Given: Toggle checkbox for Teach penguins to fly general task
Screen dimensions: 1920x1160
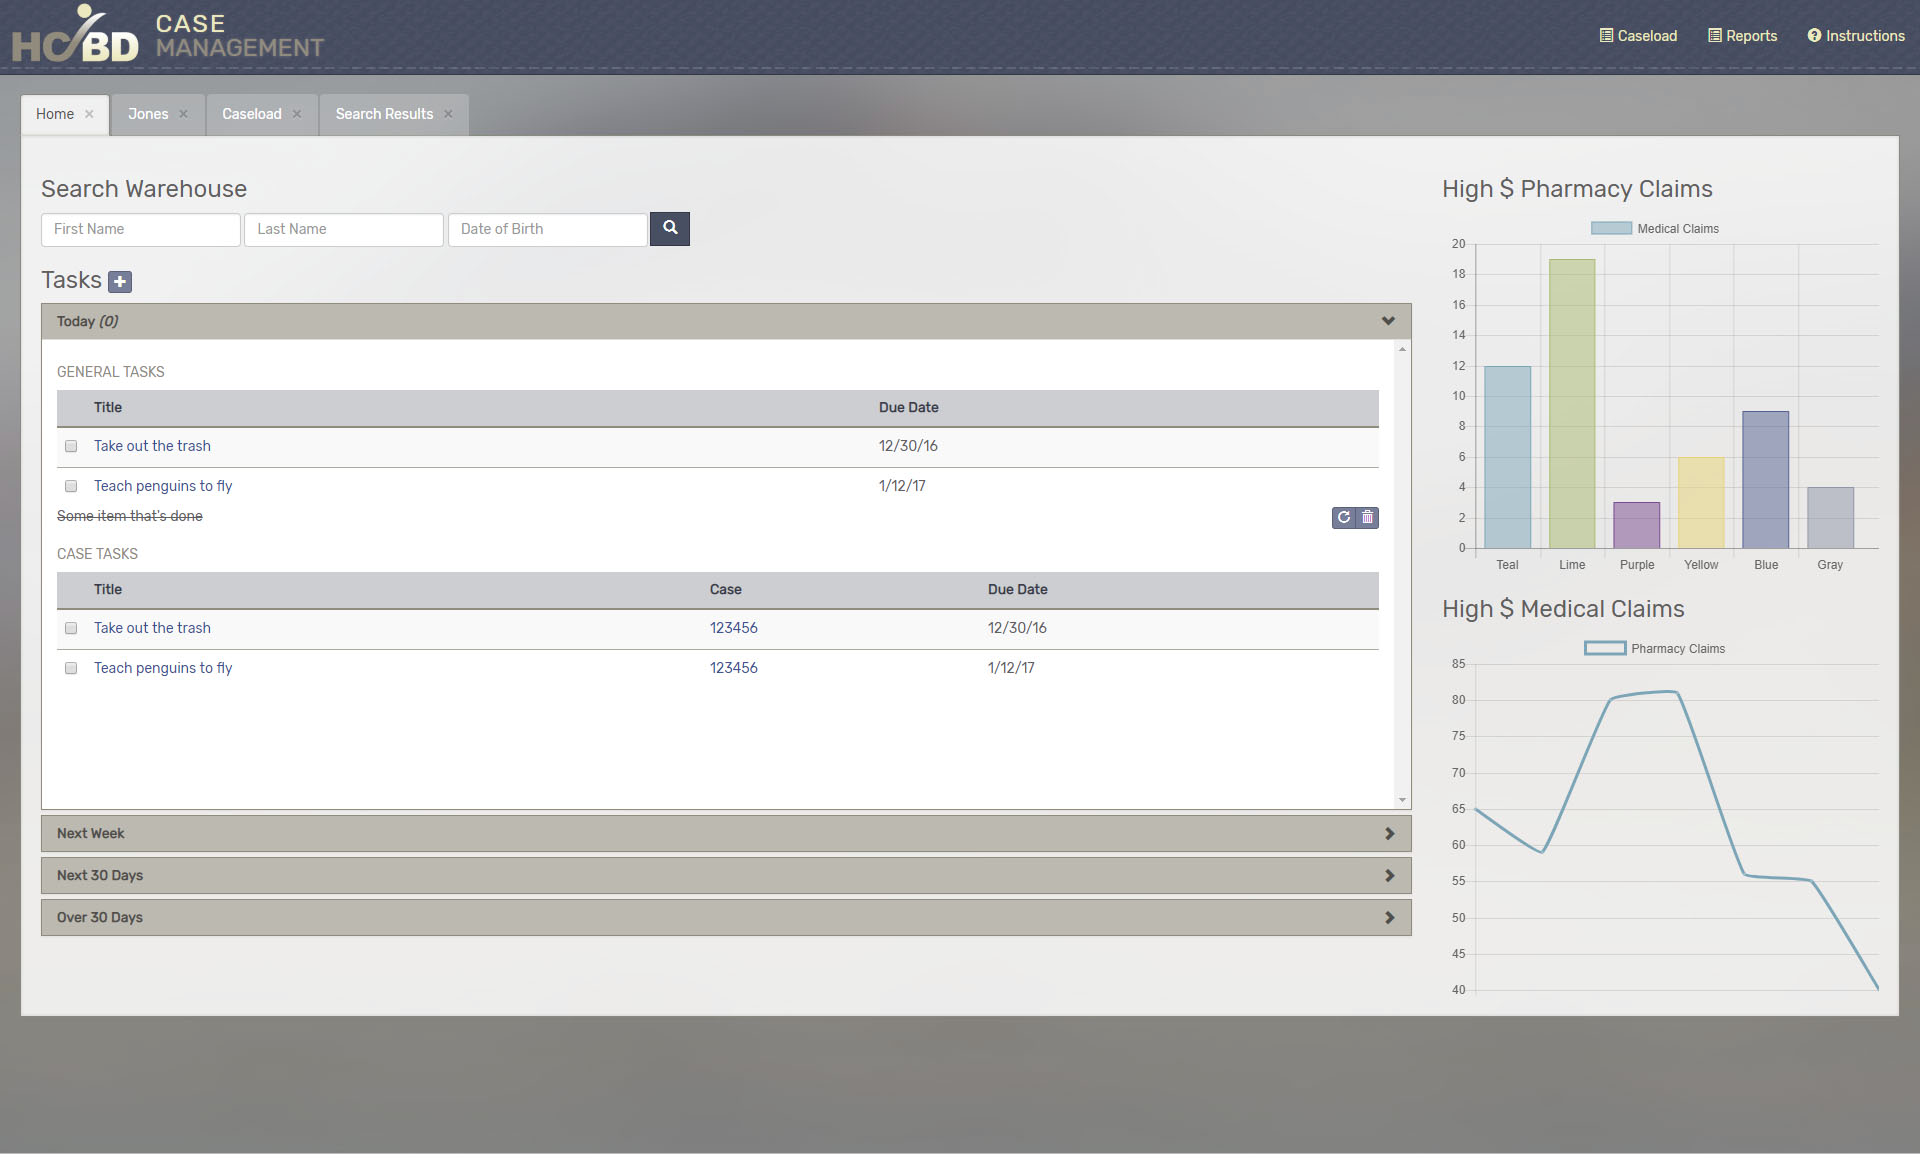Looking at the screenshot, I should point(70,485).
